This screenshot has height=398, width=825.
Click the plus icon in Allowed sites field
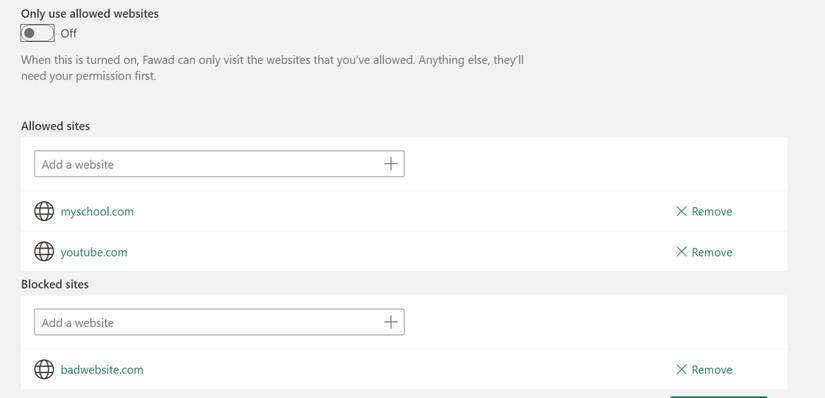390,164
